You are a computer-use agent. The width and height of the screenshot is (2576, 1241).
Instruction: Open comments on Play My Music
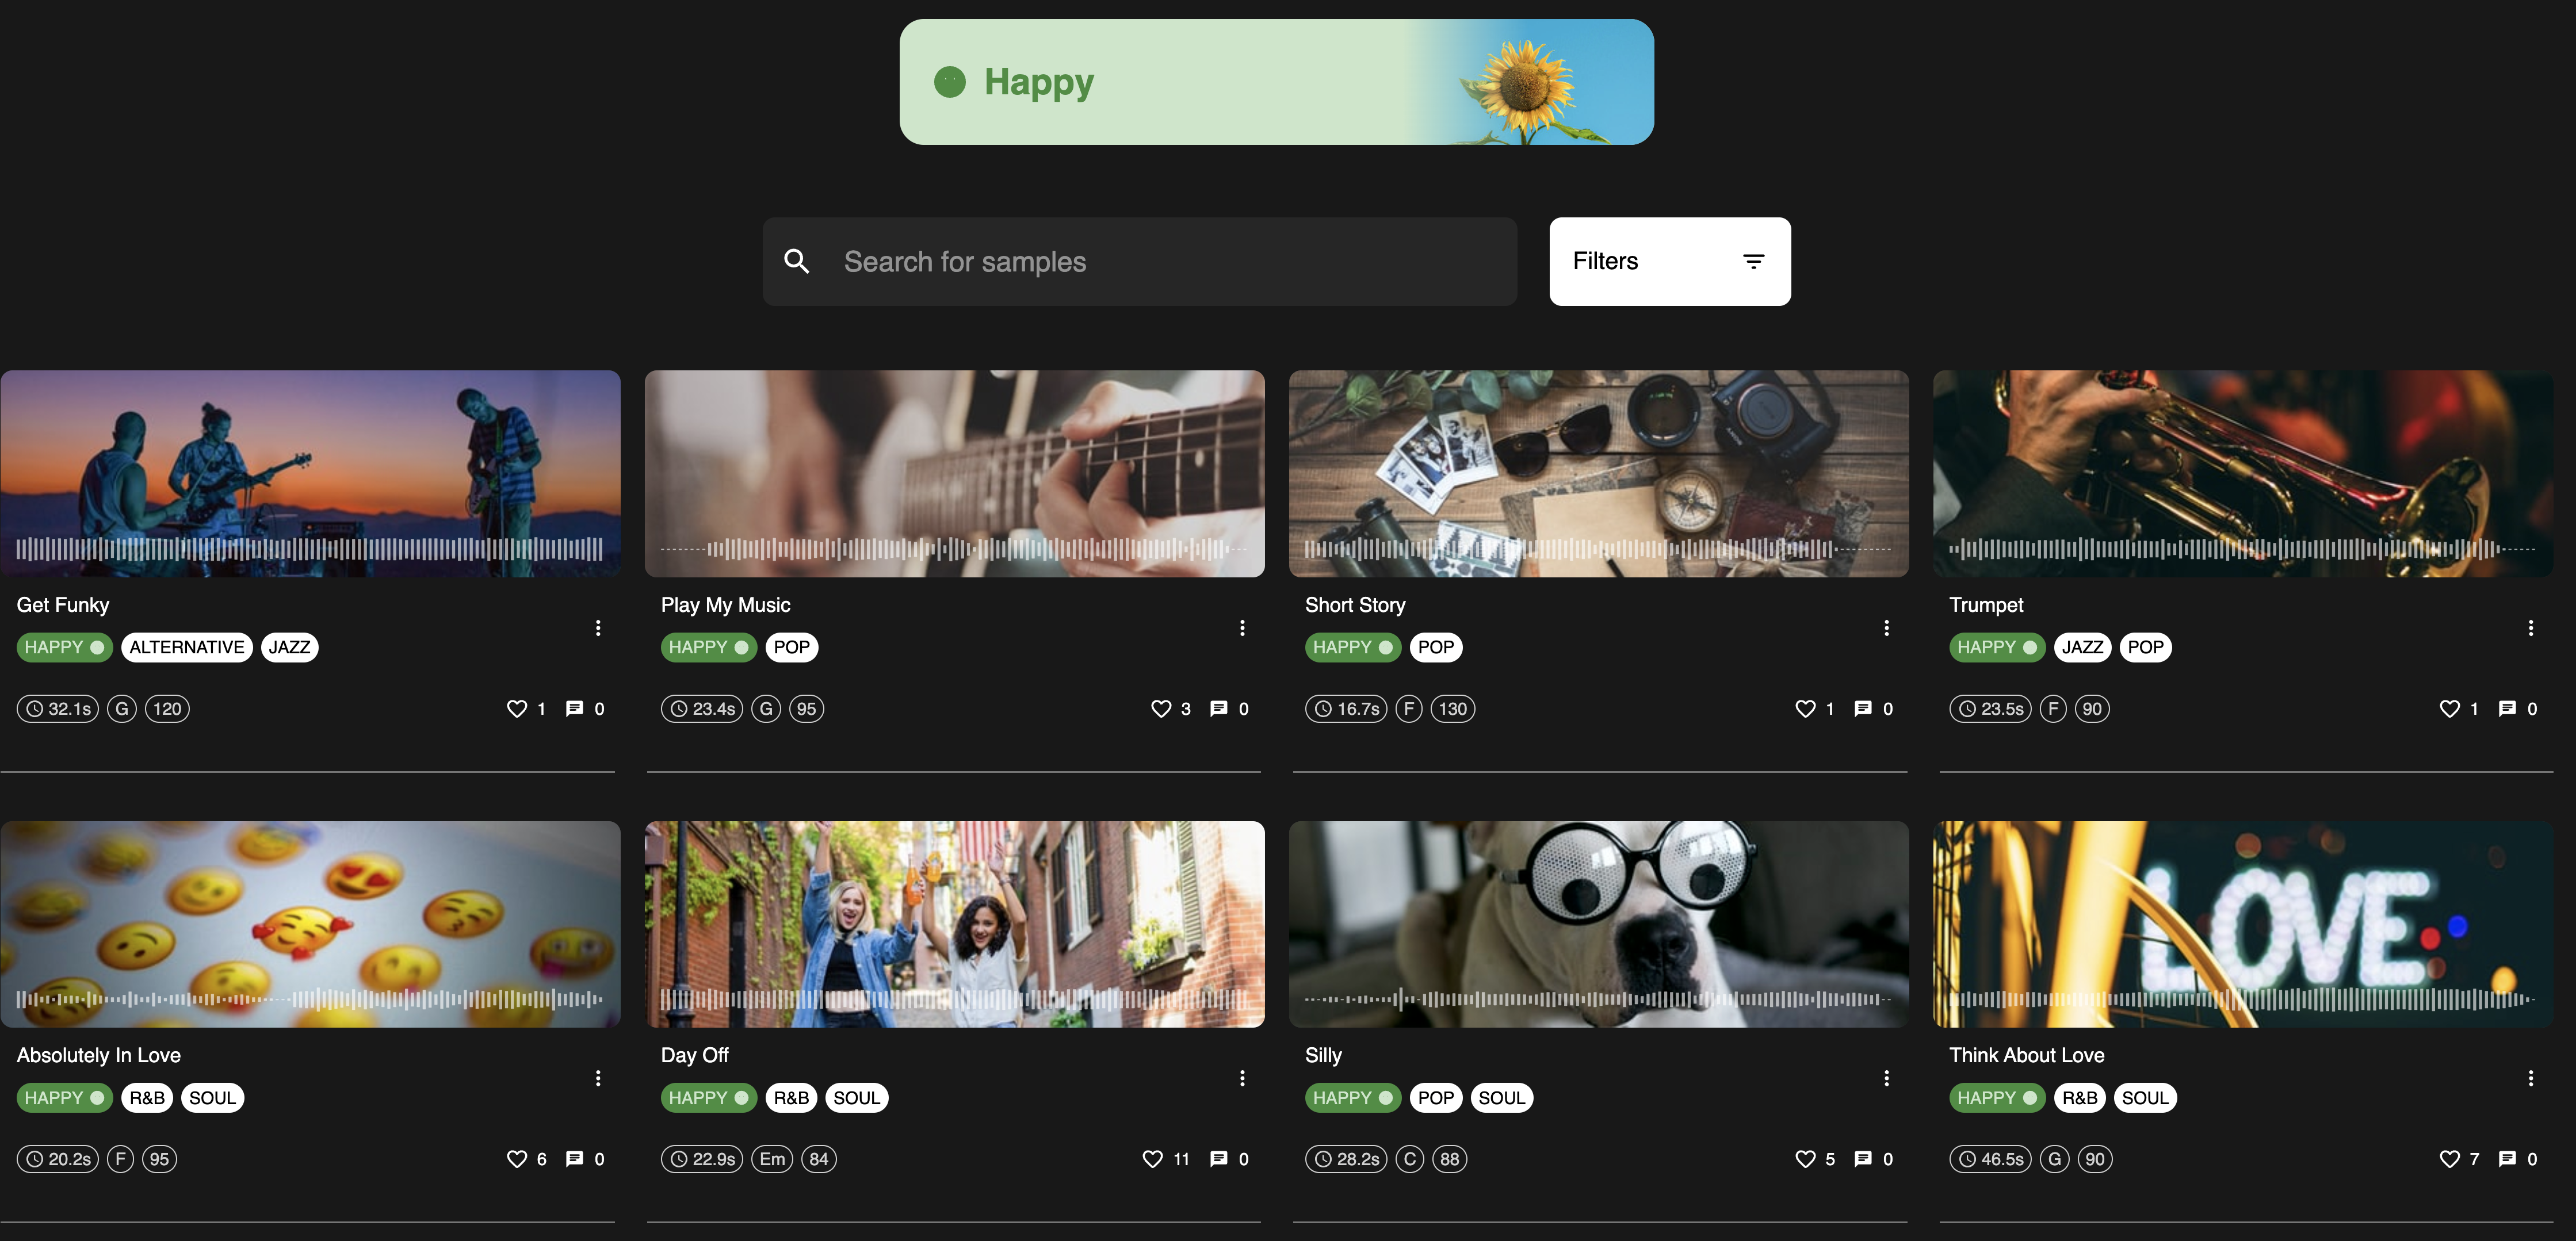click(1218, 709)
